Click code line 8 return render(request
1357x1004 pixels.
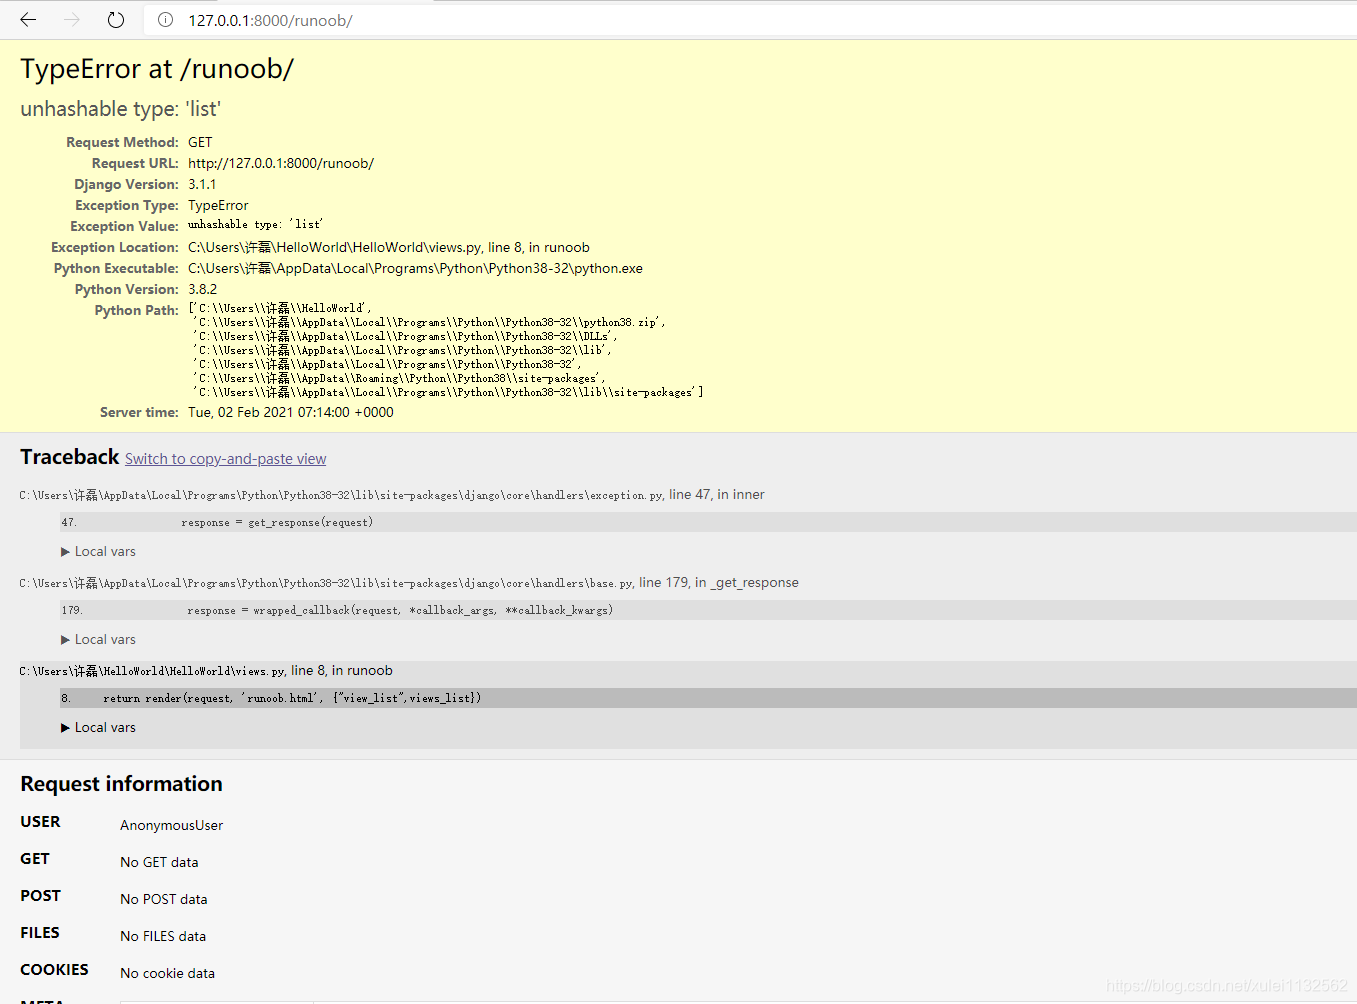pyautogui.click(x=708, y=698)
